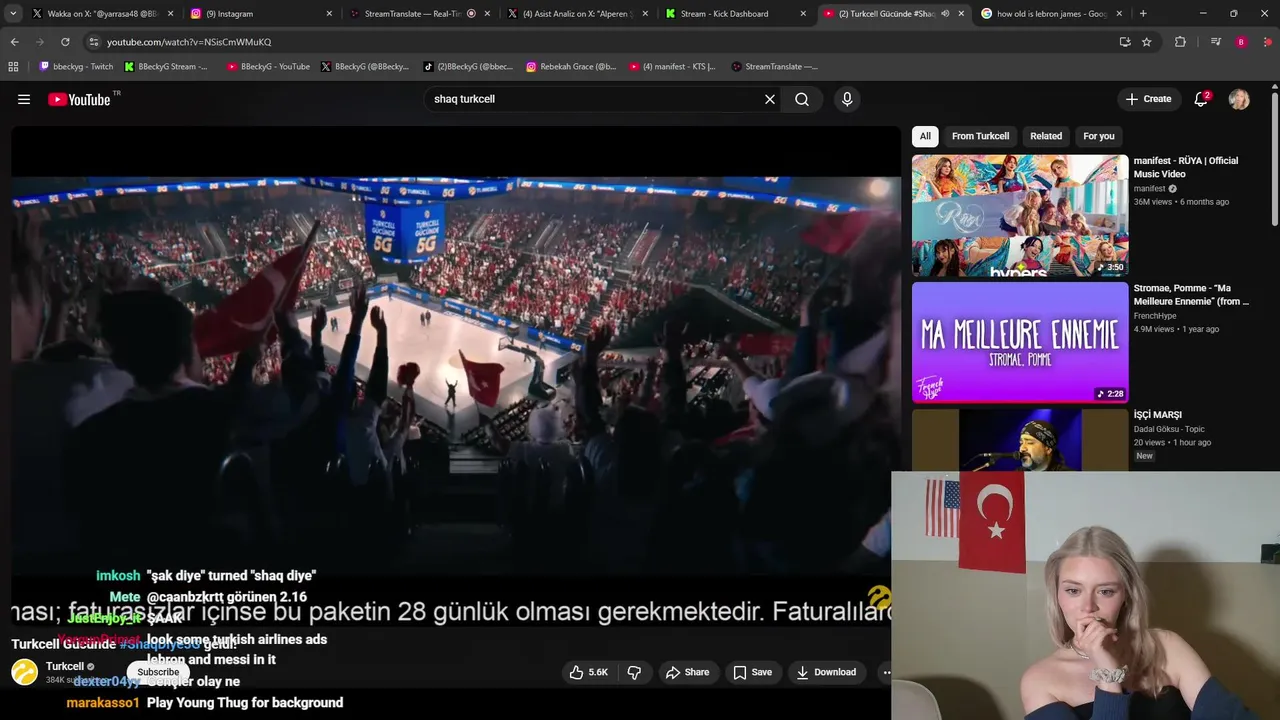1280x720 pixels.
Task: Install the app via the address bar install icon
Action: tap(1125, 42)
